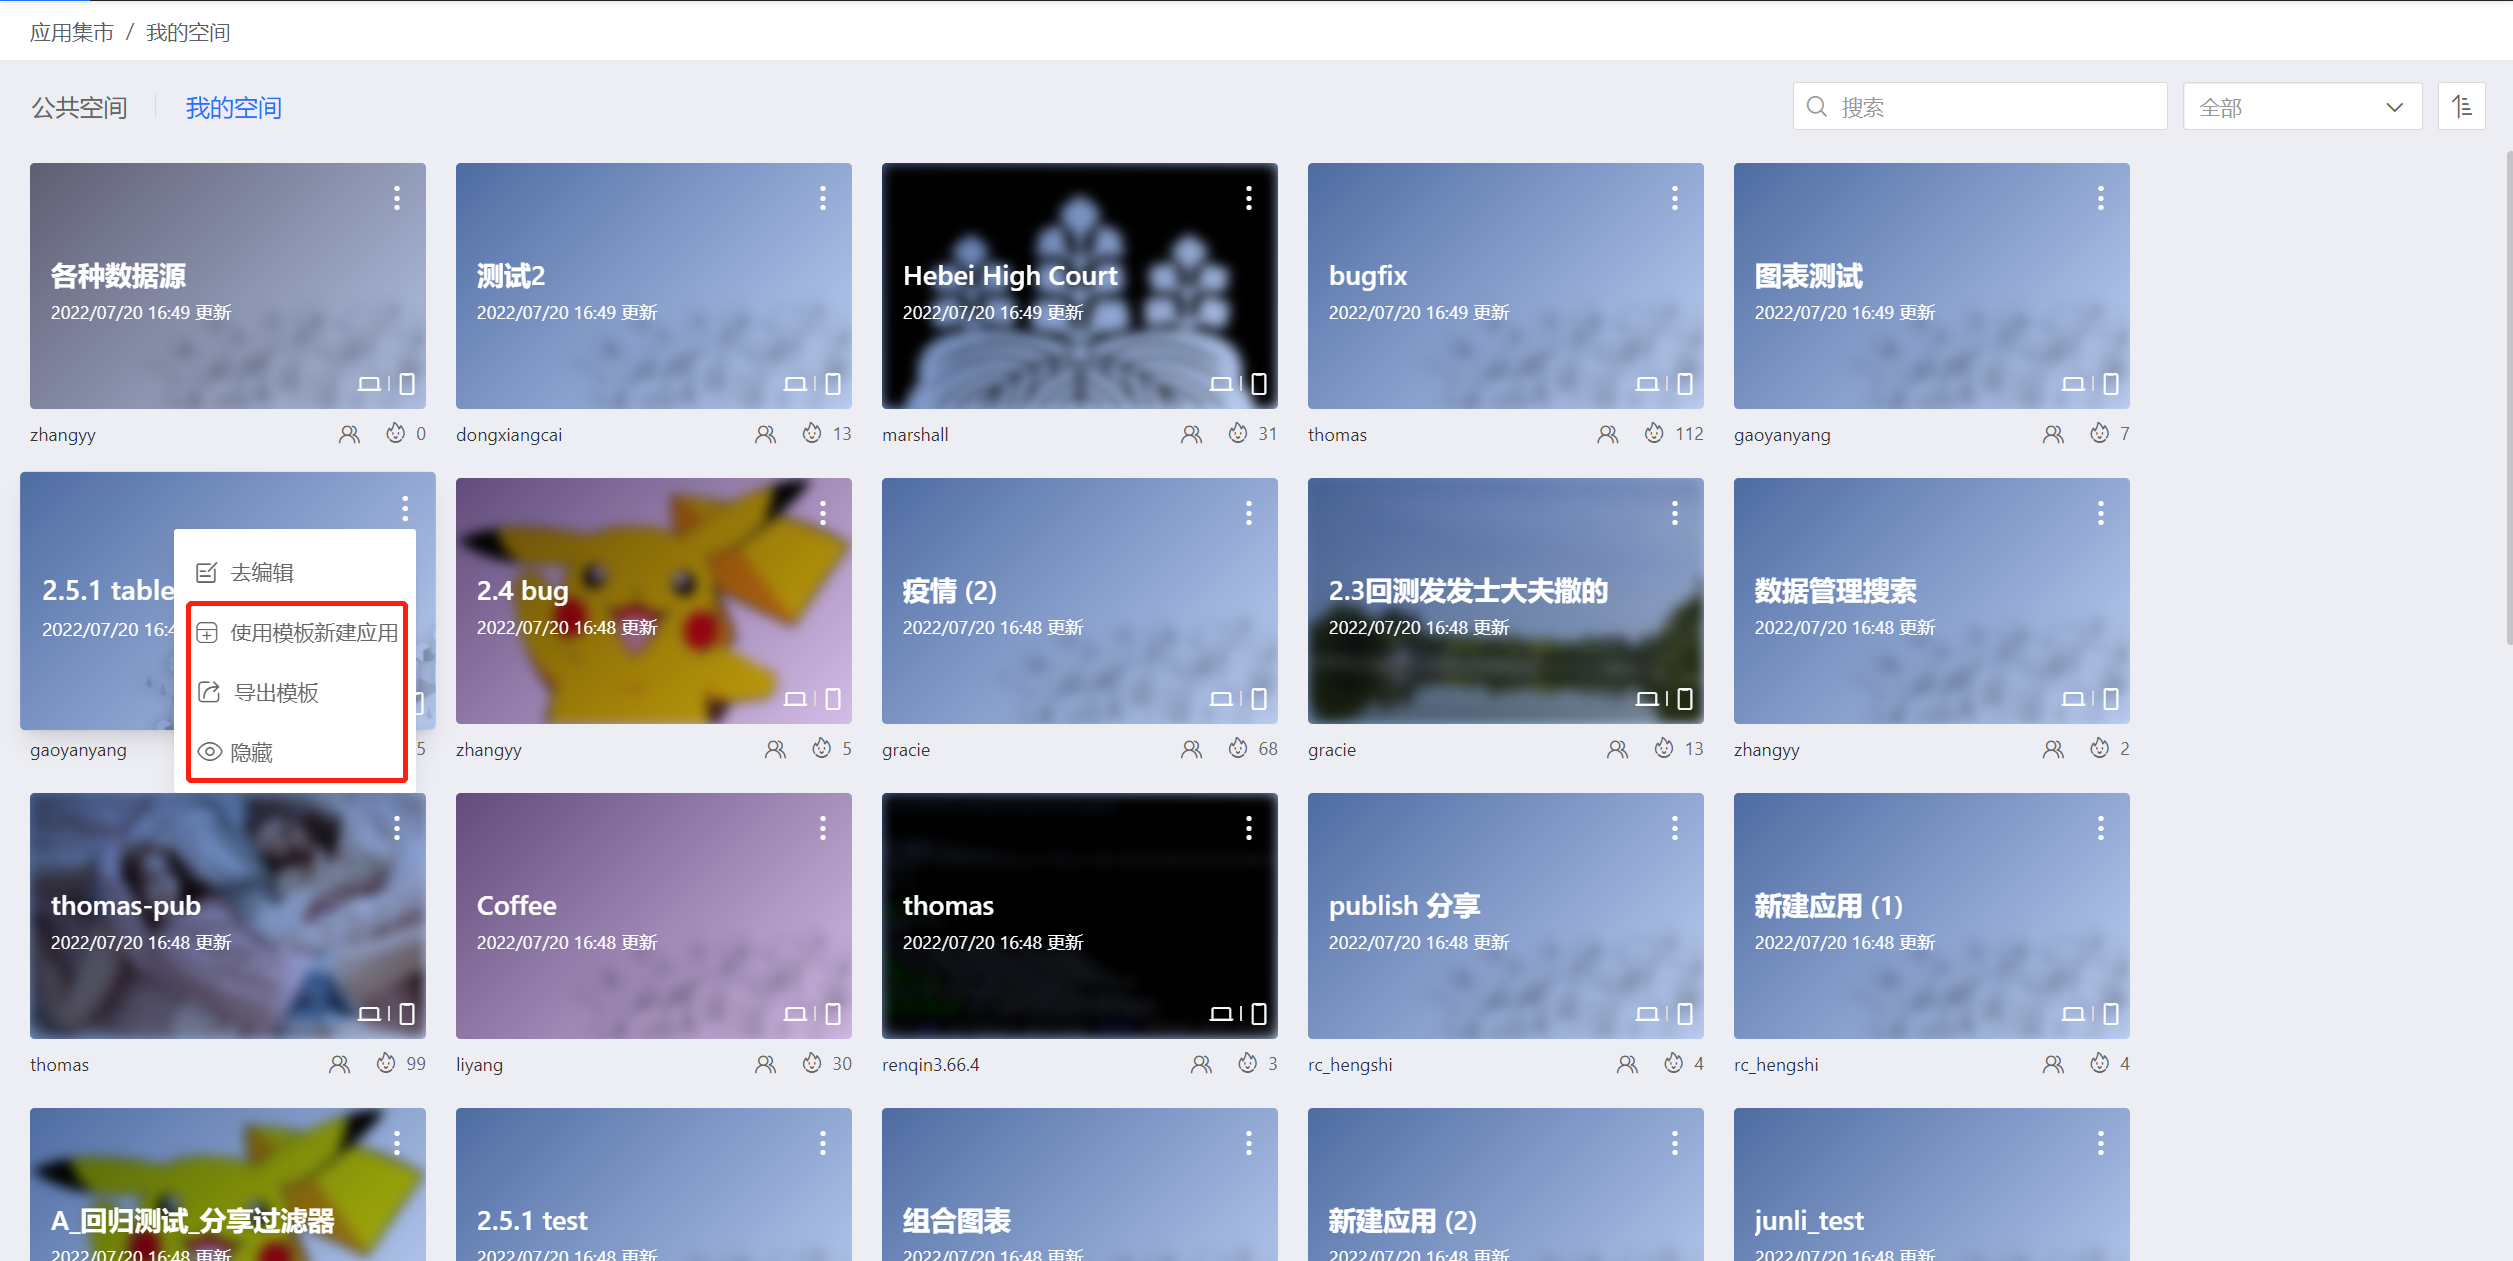Open three-dot menu on 2.4 bug card
Viewport: 2513px width, 1261px height.
point(822,513)
